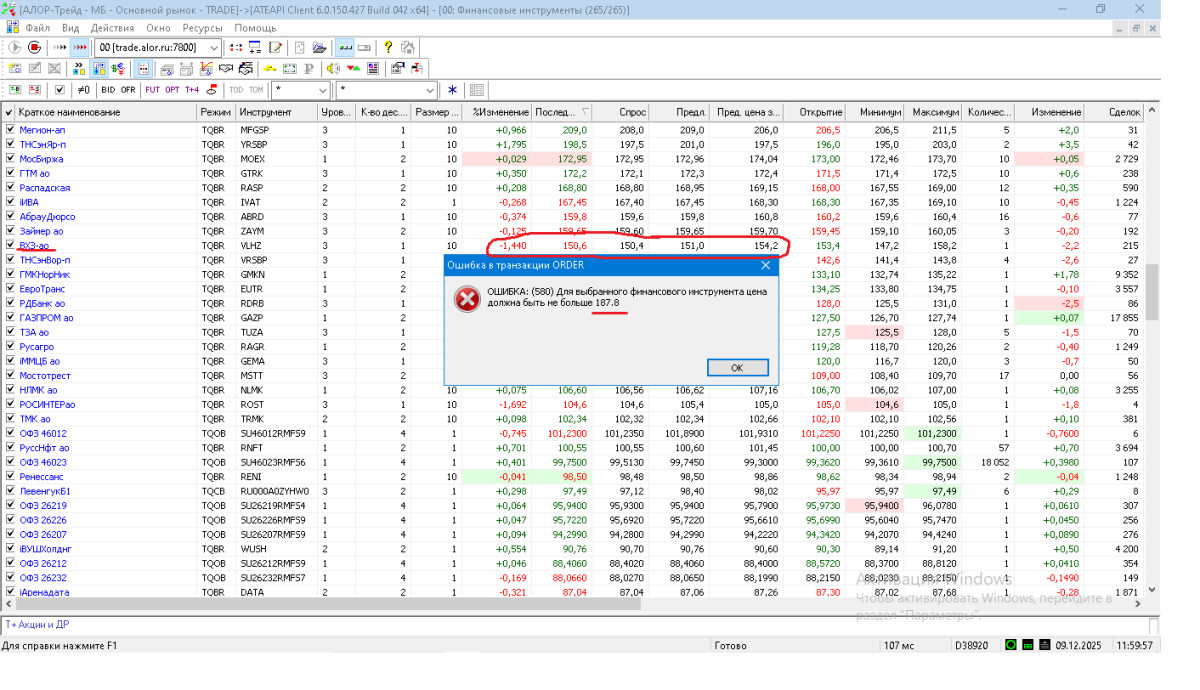Click the red stop/disconnect icon in toolbar
Viewport: 1200px width, 690px height.
point(35,47)
